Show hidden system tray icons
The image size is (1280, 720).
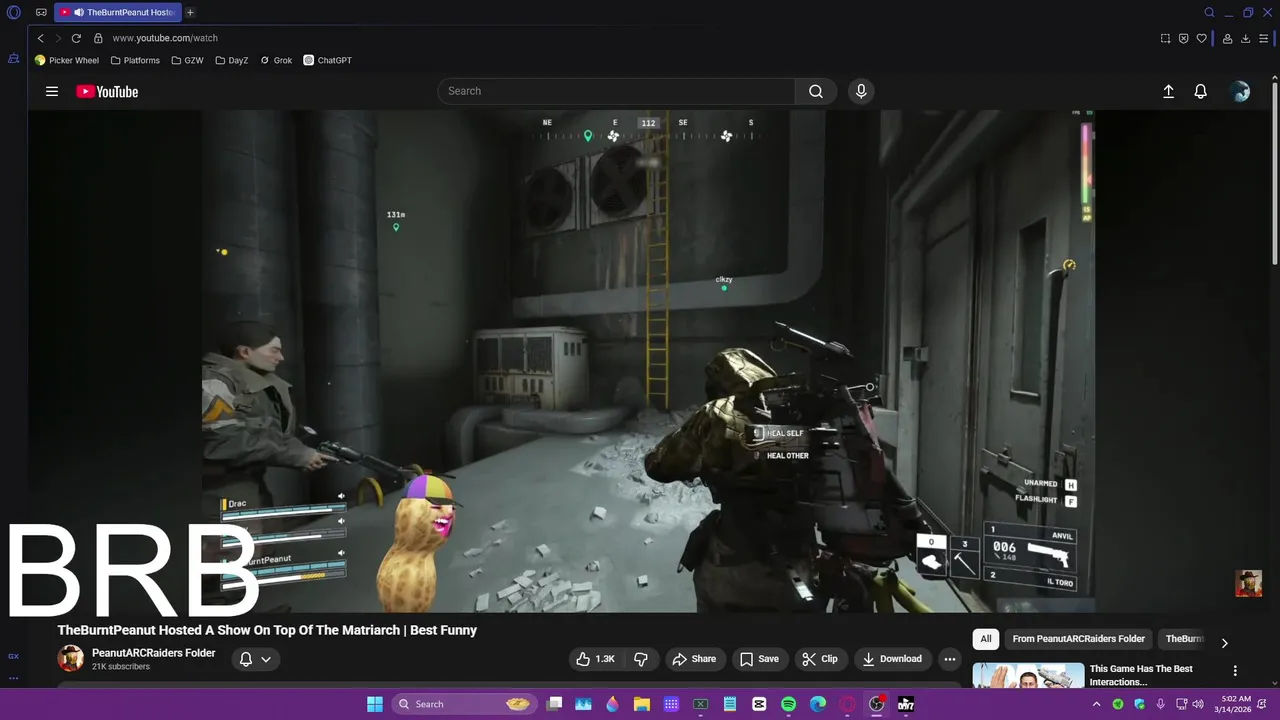[x=1096, y=704]
